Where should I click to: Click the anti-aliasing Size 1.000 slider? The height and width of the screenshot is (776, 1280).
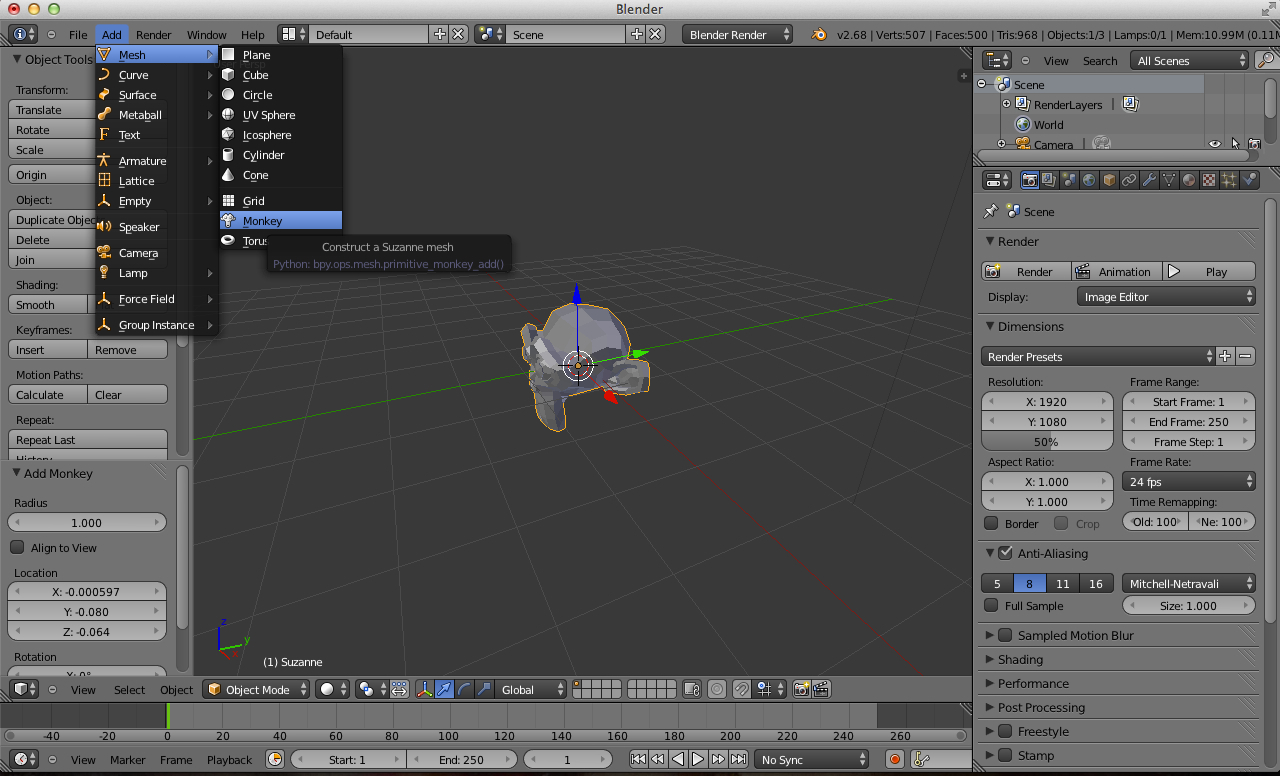click(x=1189, y=605)
